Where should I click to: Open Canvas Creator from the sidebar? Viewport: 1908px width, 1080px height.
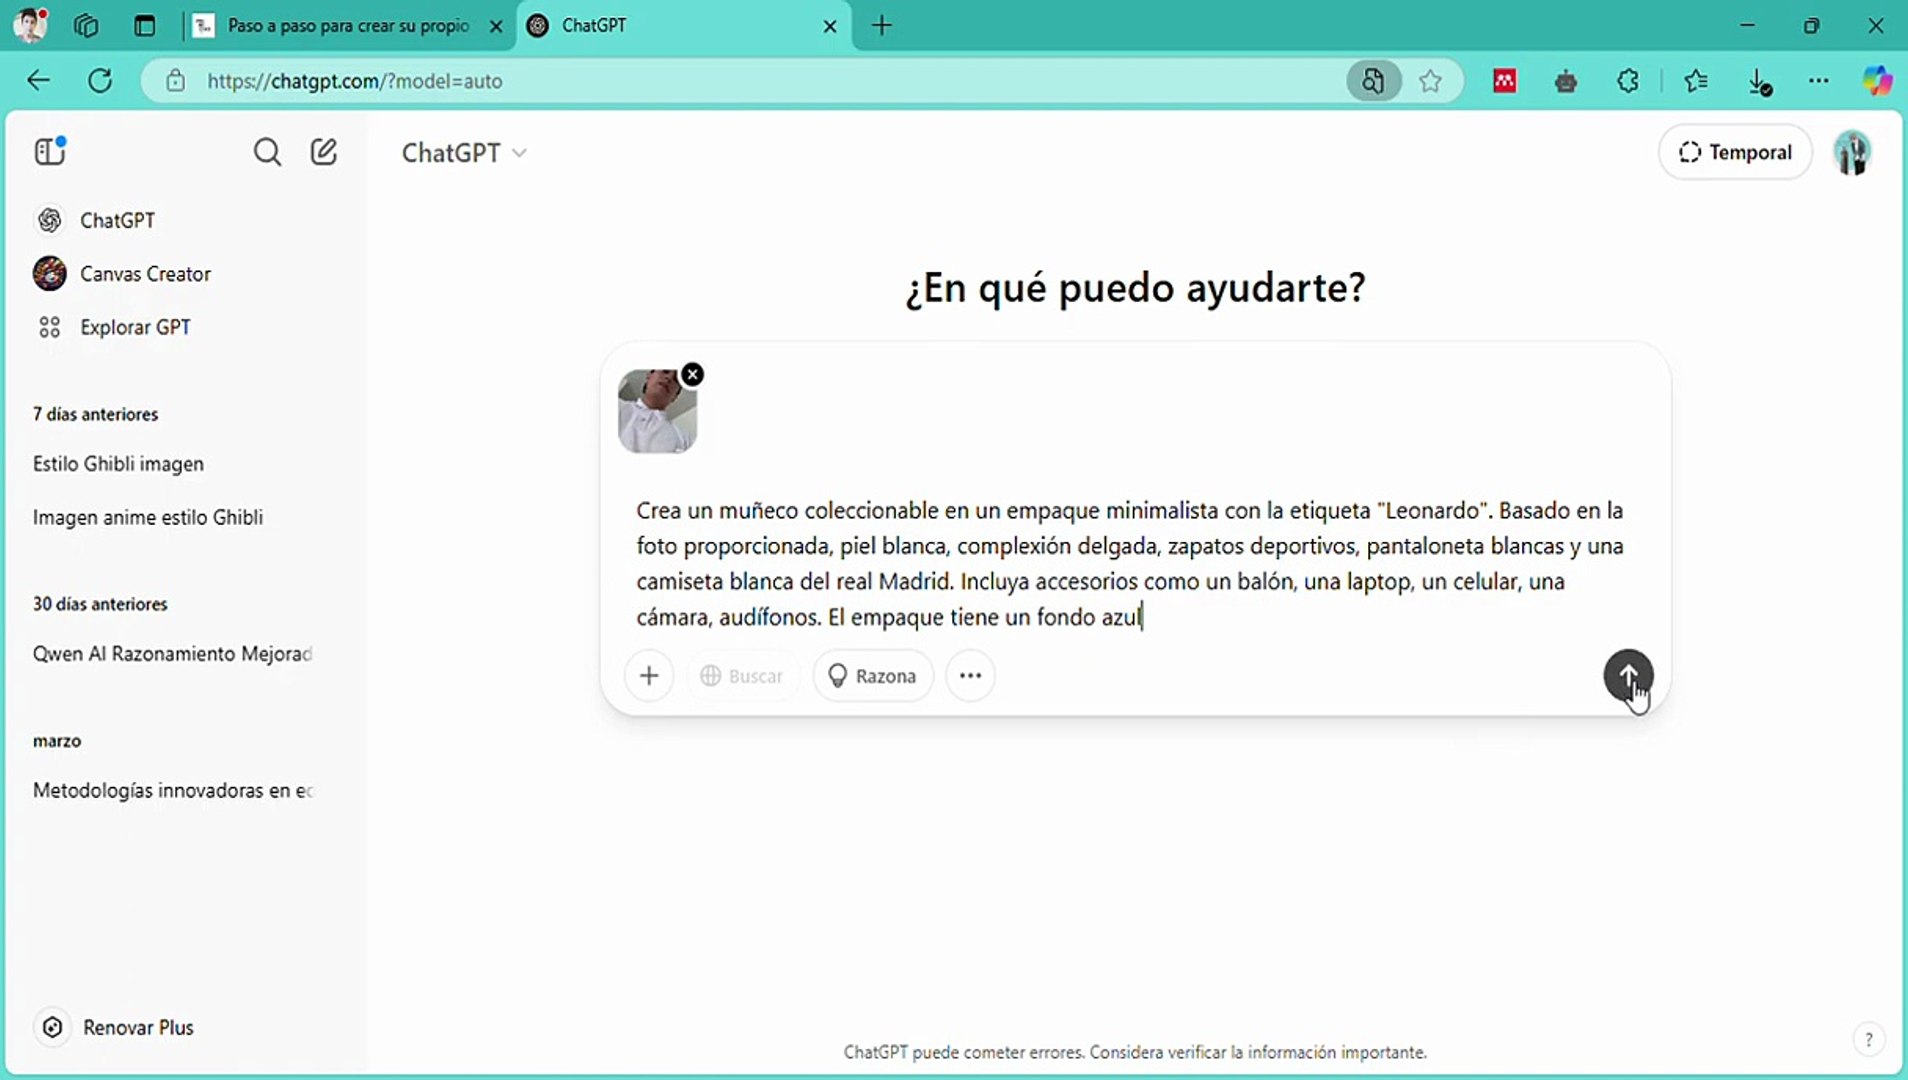tap(145, 273)
